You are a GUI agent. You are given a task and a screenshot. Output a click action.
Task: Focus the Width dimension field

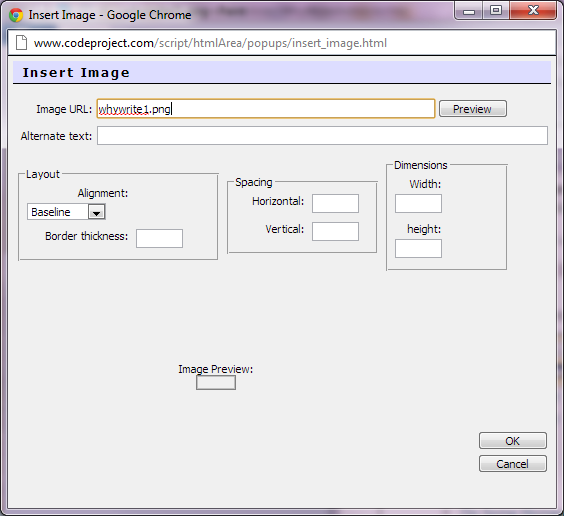pyautogui.click(x=418, y=204)
